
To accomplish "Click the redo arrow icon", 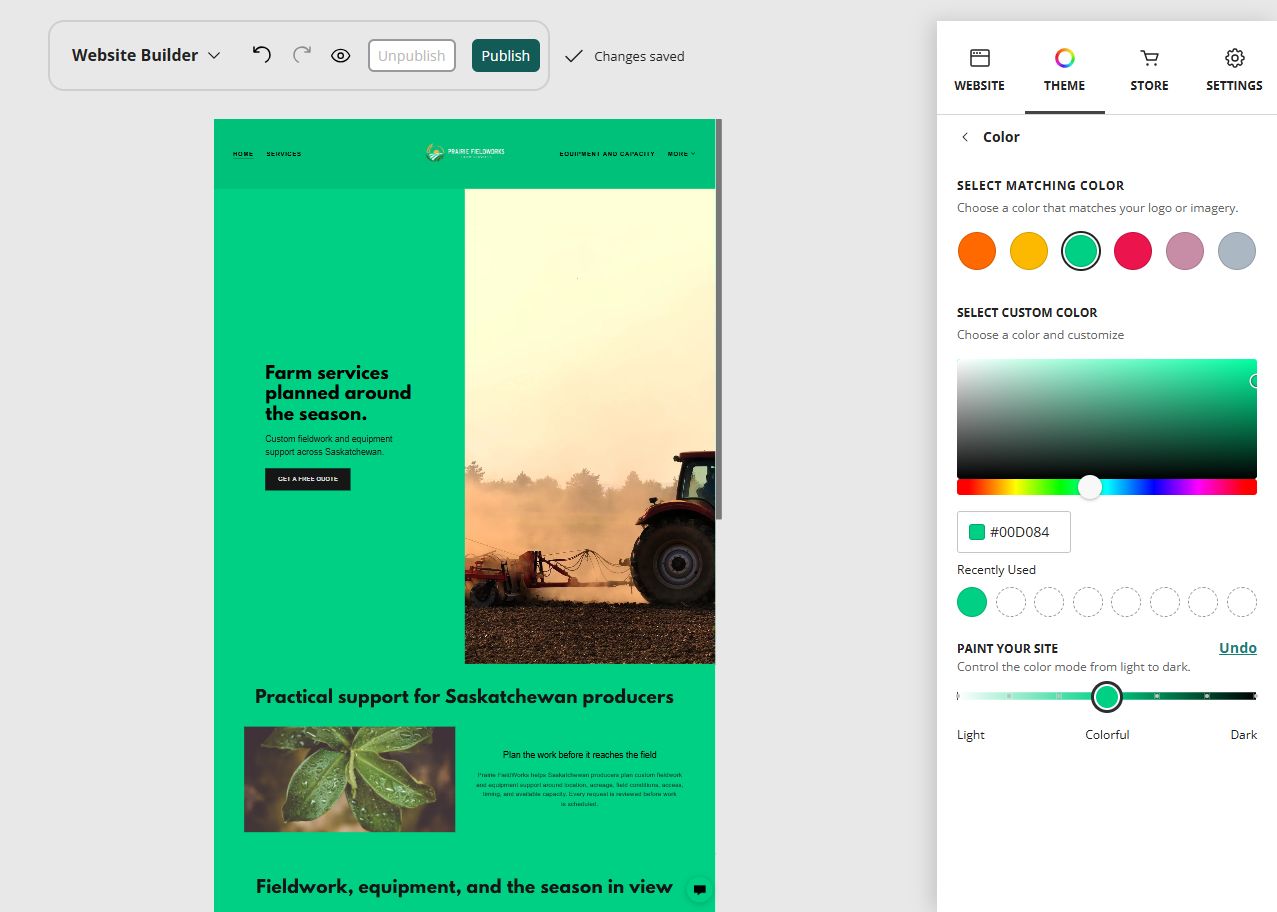I will click(301, 55).
